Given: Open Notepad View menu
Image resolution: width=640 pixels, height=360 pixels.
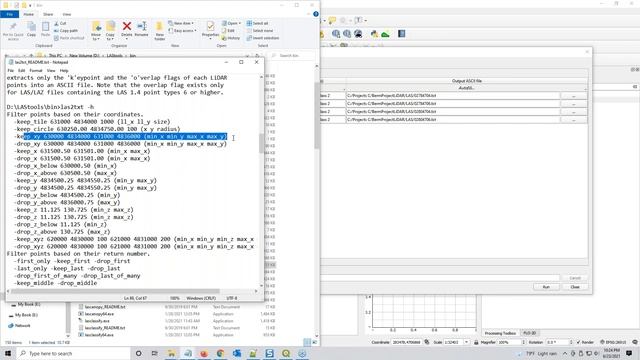Looking at the screenshot, I should click(x=51, y=71).
